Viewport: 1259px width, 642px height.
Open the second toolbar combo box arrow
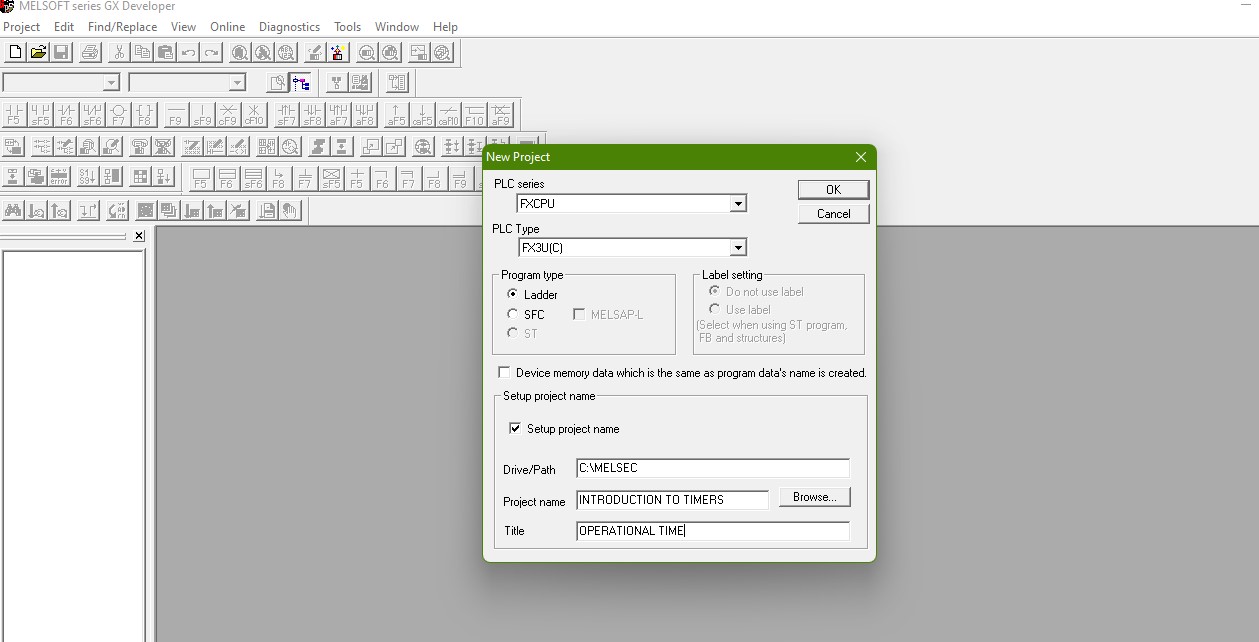click(237, 83)
